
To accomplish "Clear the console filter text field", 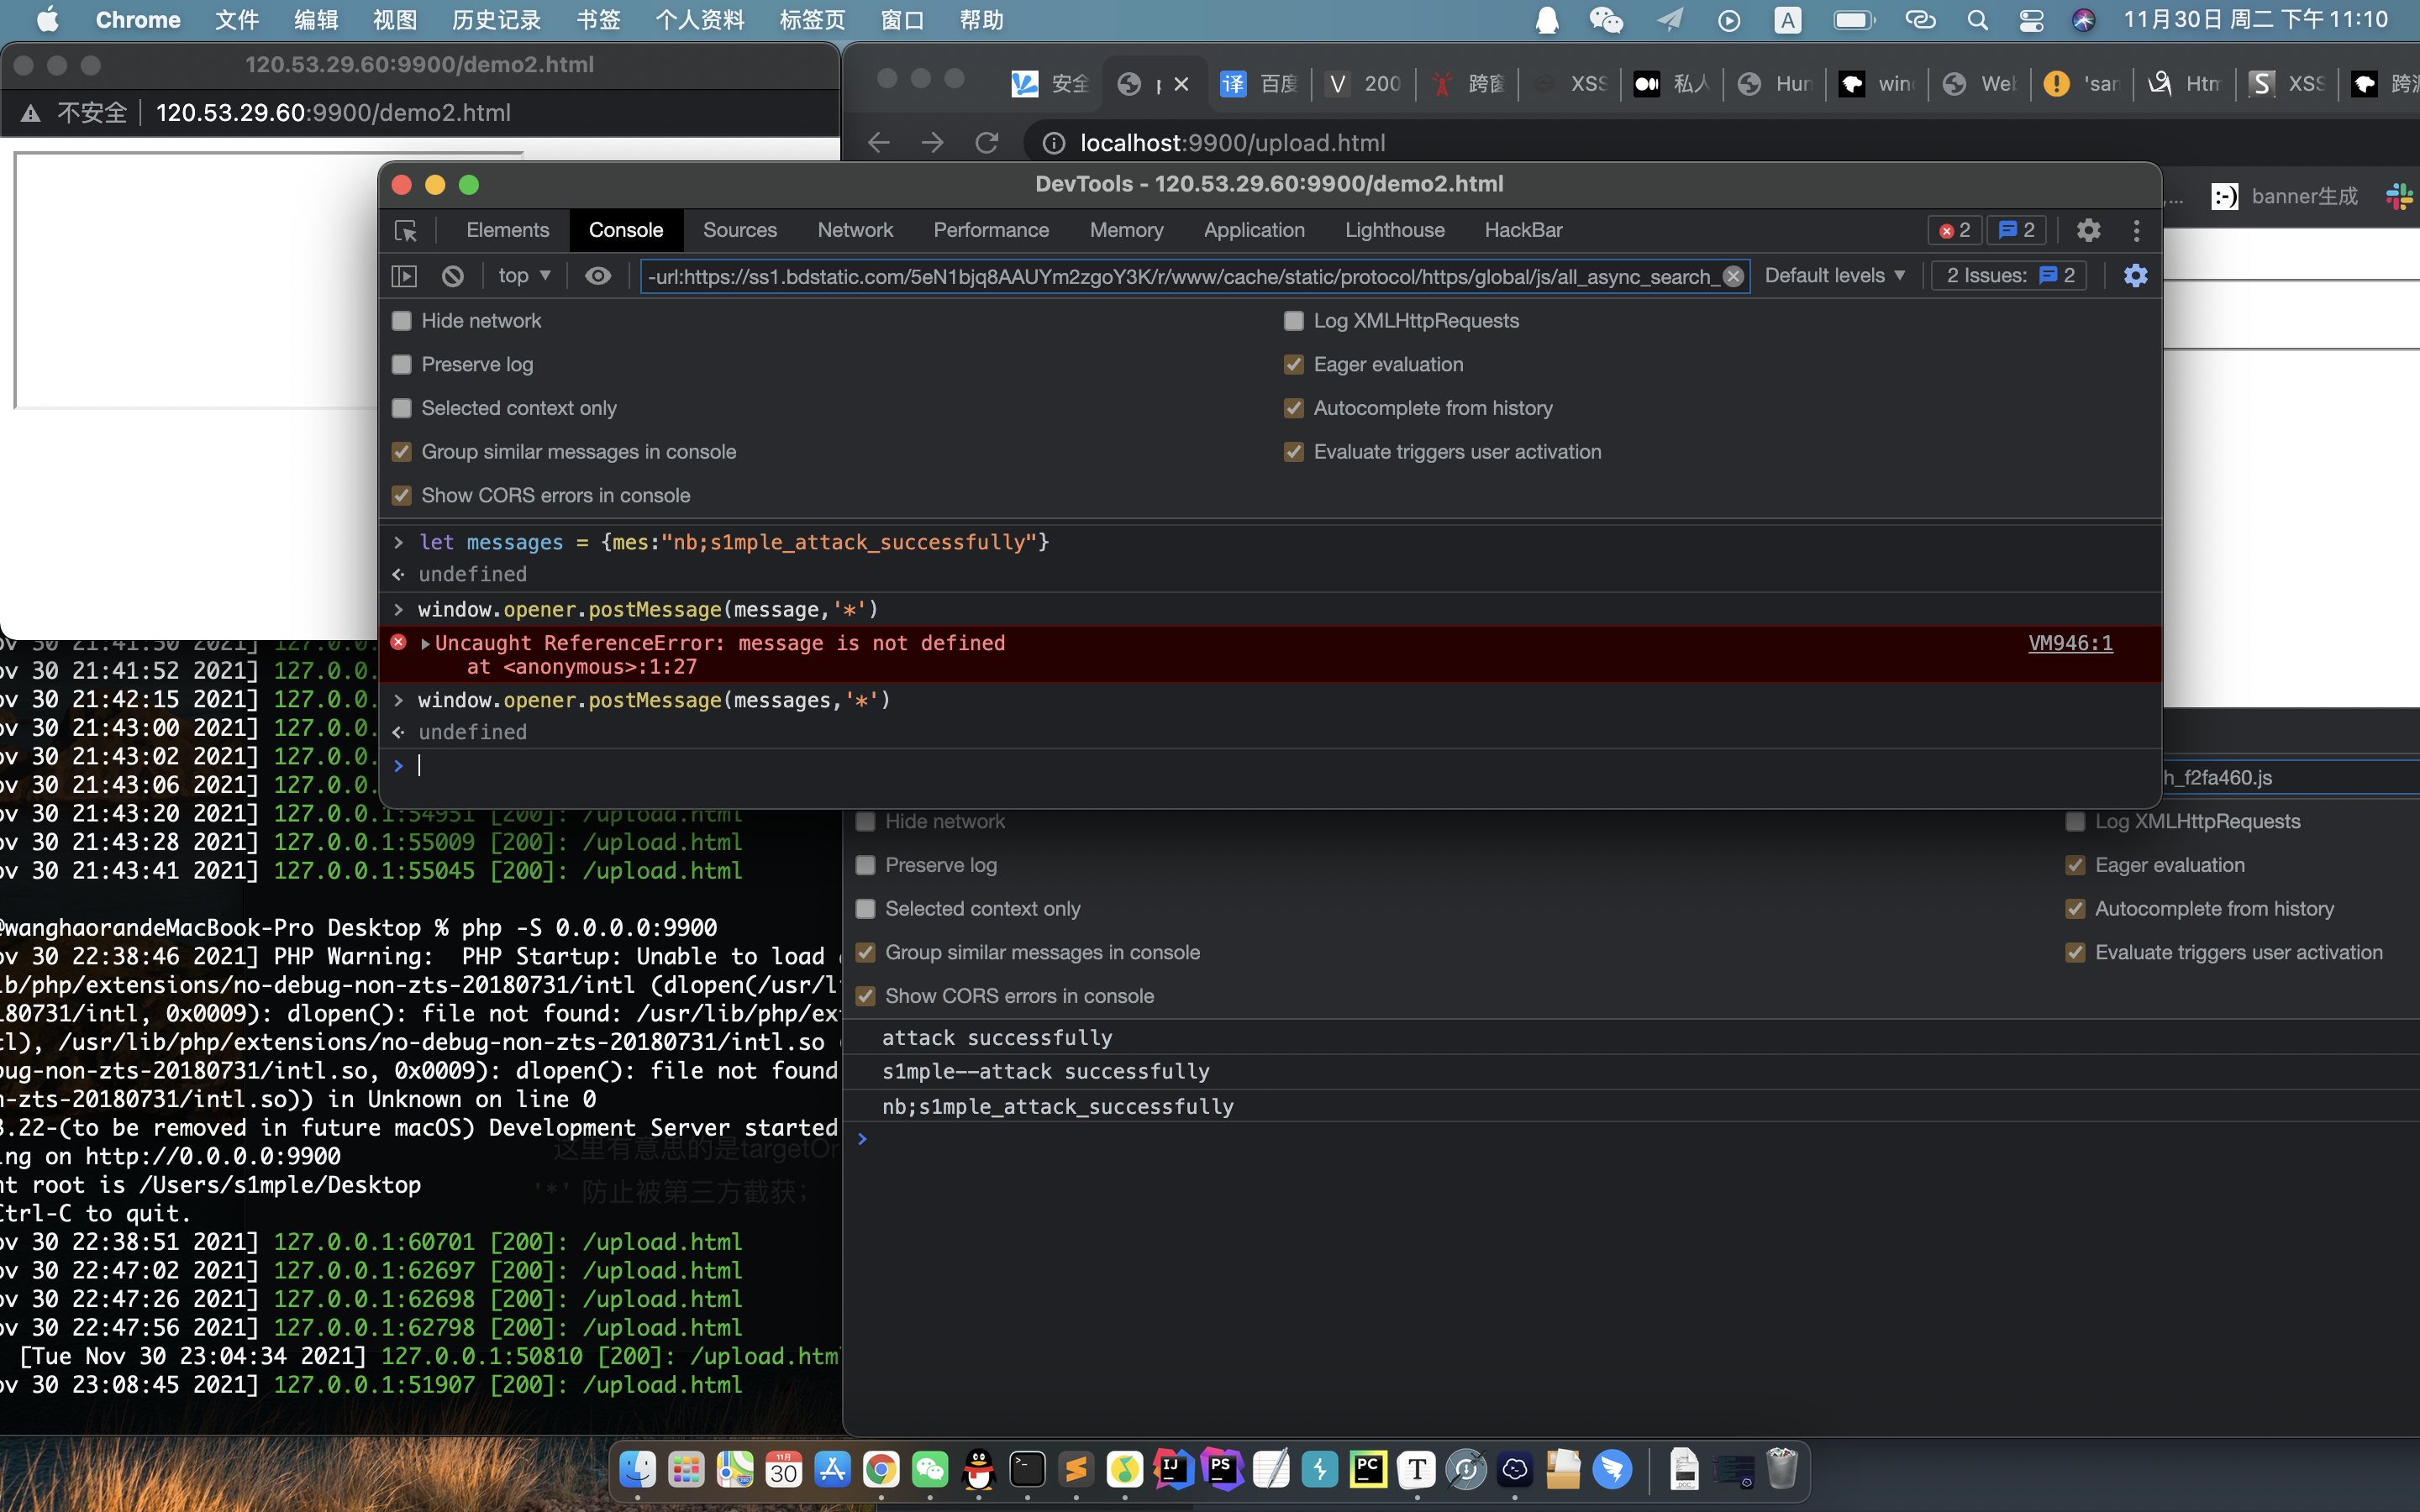I will [x=1733, y=277].
